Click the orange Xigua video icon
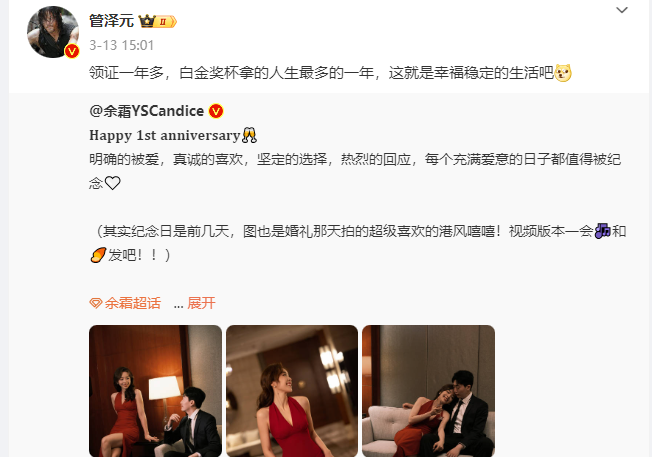The width and height of the screenshot is (652, 457). (x=98, y=255)
